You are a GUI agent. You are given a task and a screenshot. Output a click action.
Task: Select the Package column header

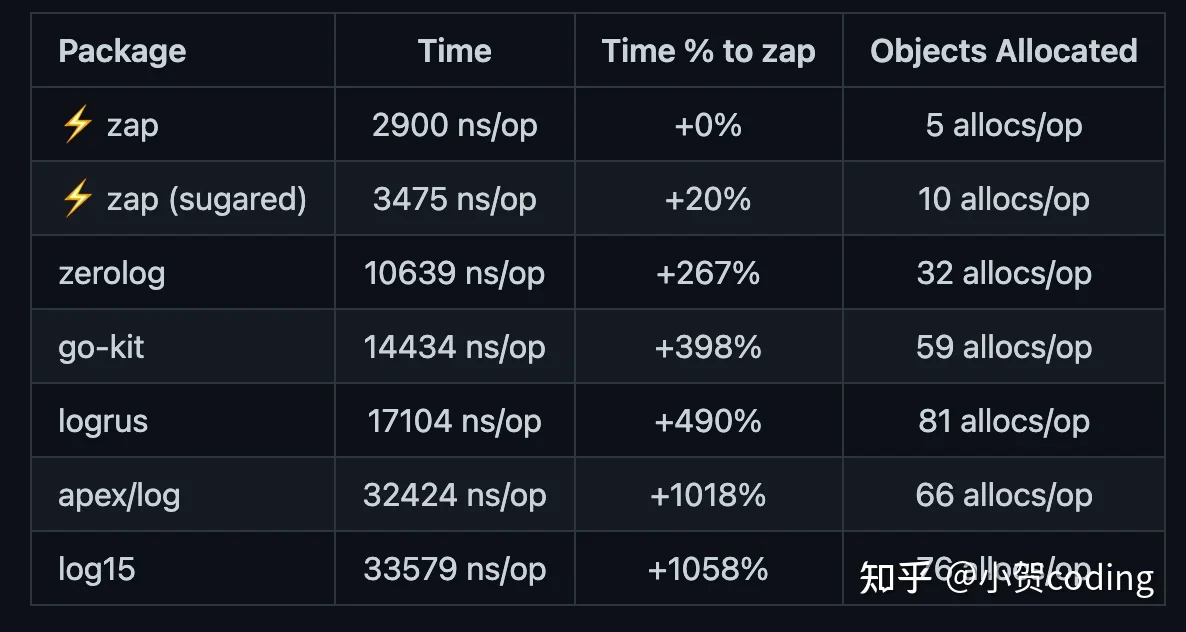(122, 51)
